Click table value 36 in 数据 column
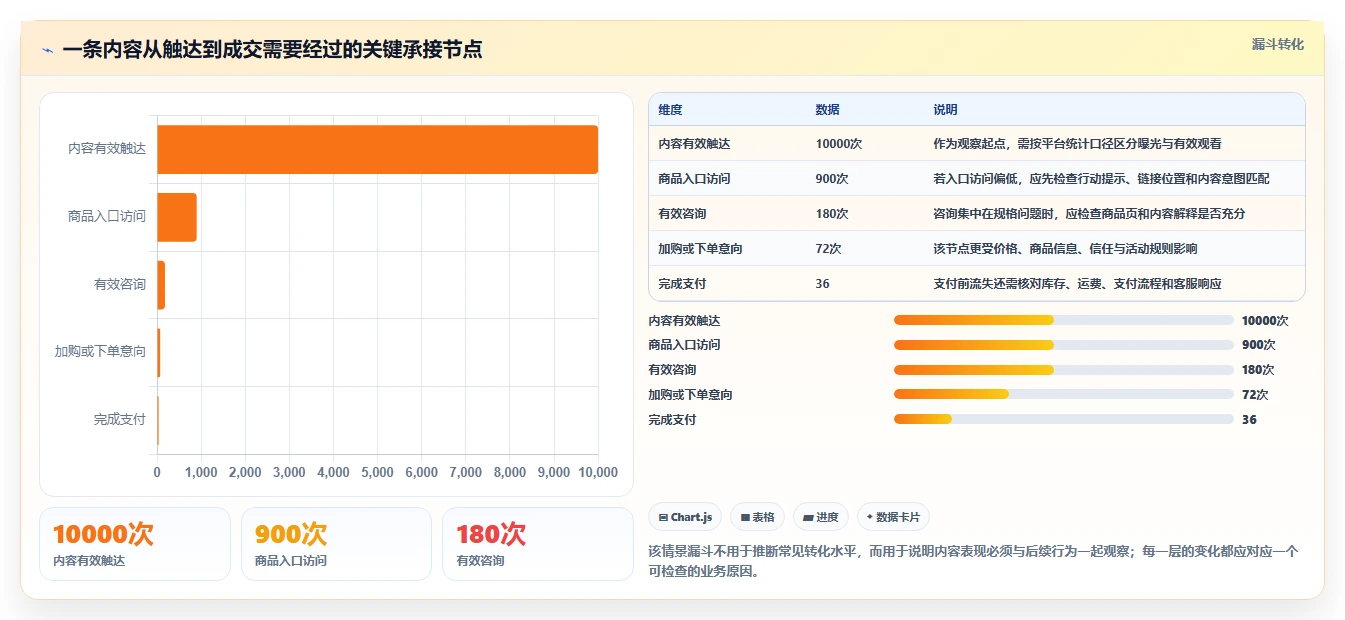This screenshot has height=620, width=1345. (x=822, y=284)
